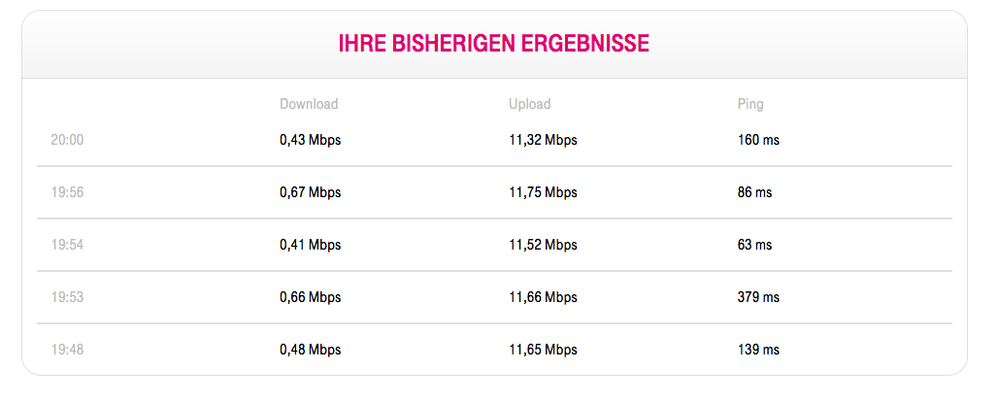Screen dimensions: 999x405
Task: Select the Download column header
Action: [x=309, y=104]
